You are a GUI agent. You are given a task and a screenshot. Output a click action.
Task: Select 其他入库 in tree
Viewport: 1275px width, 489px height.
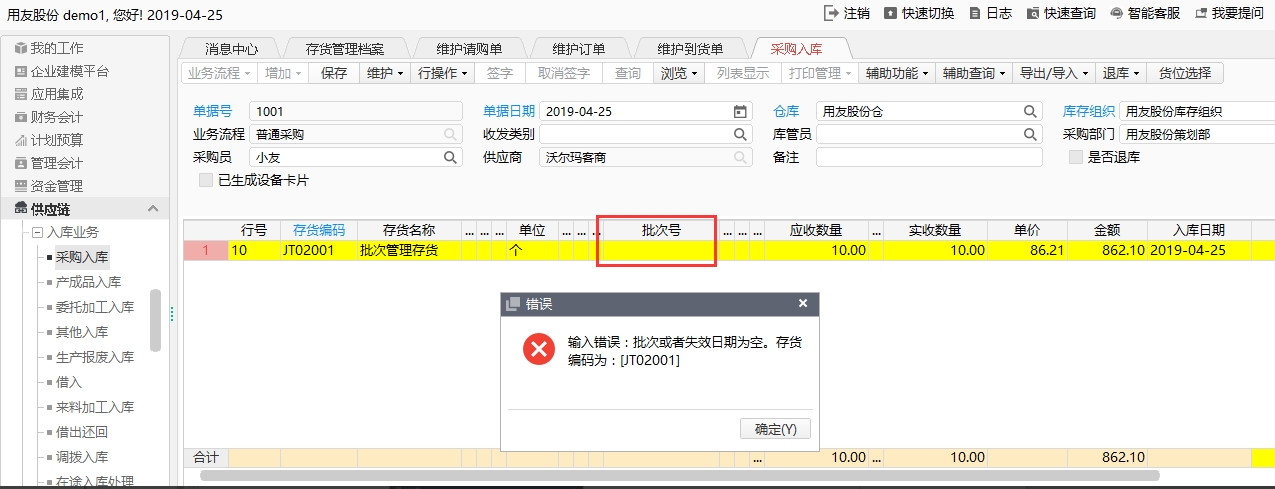82,332
